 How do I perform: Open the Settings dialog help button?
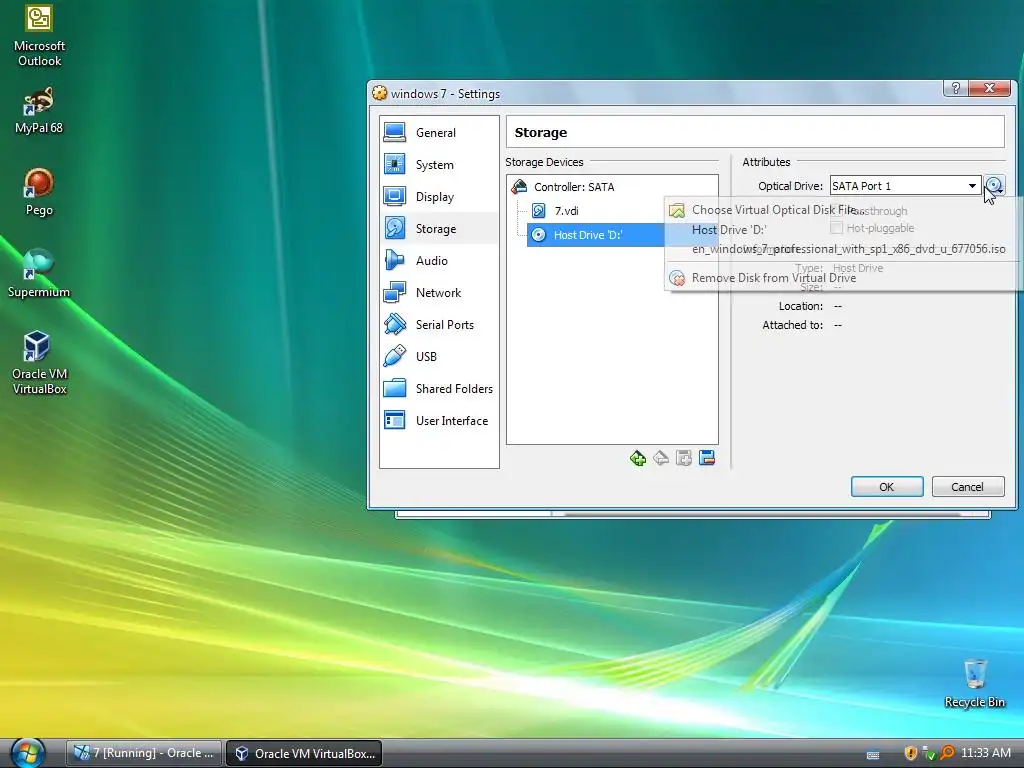coord(955,88)
